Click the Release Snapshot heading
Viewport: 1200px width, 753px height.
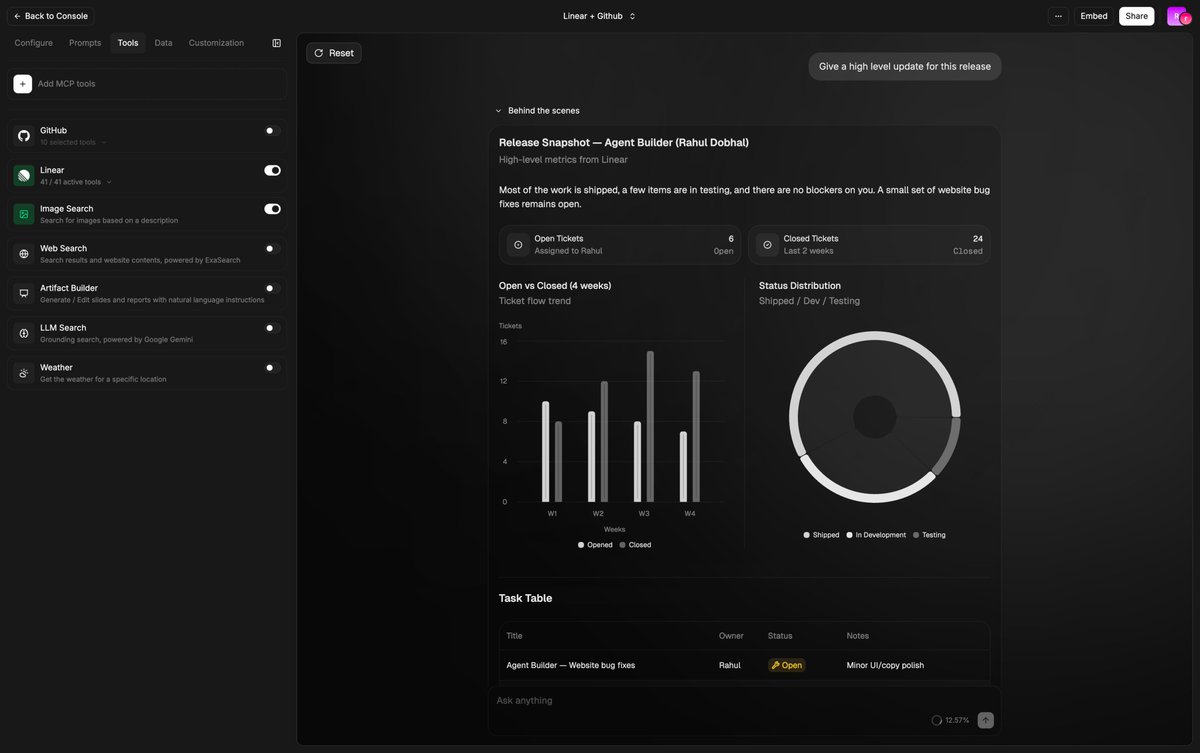[x=624, y=142]
